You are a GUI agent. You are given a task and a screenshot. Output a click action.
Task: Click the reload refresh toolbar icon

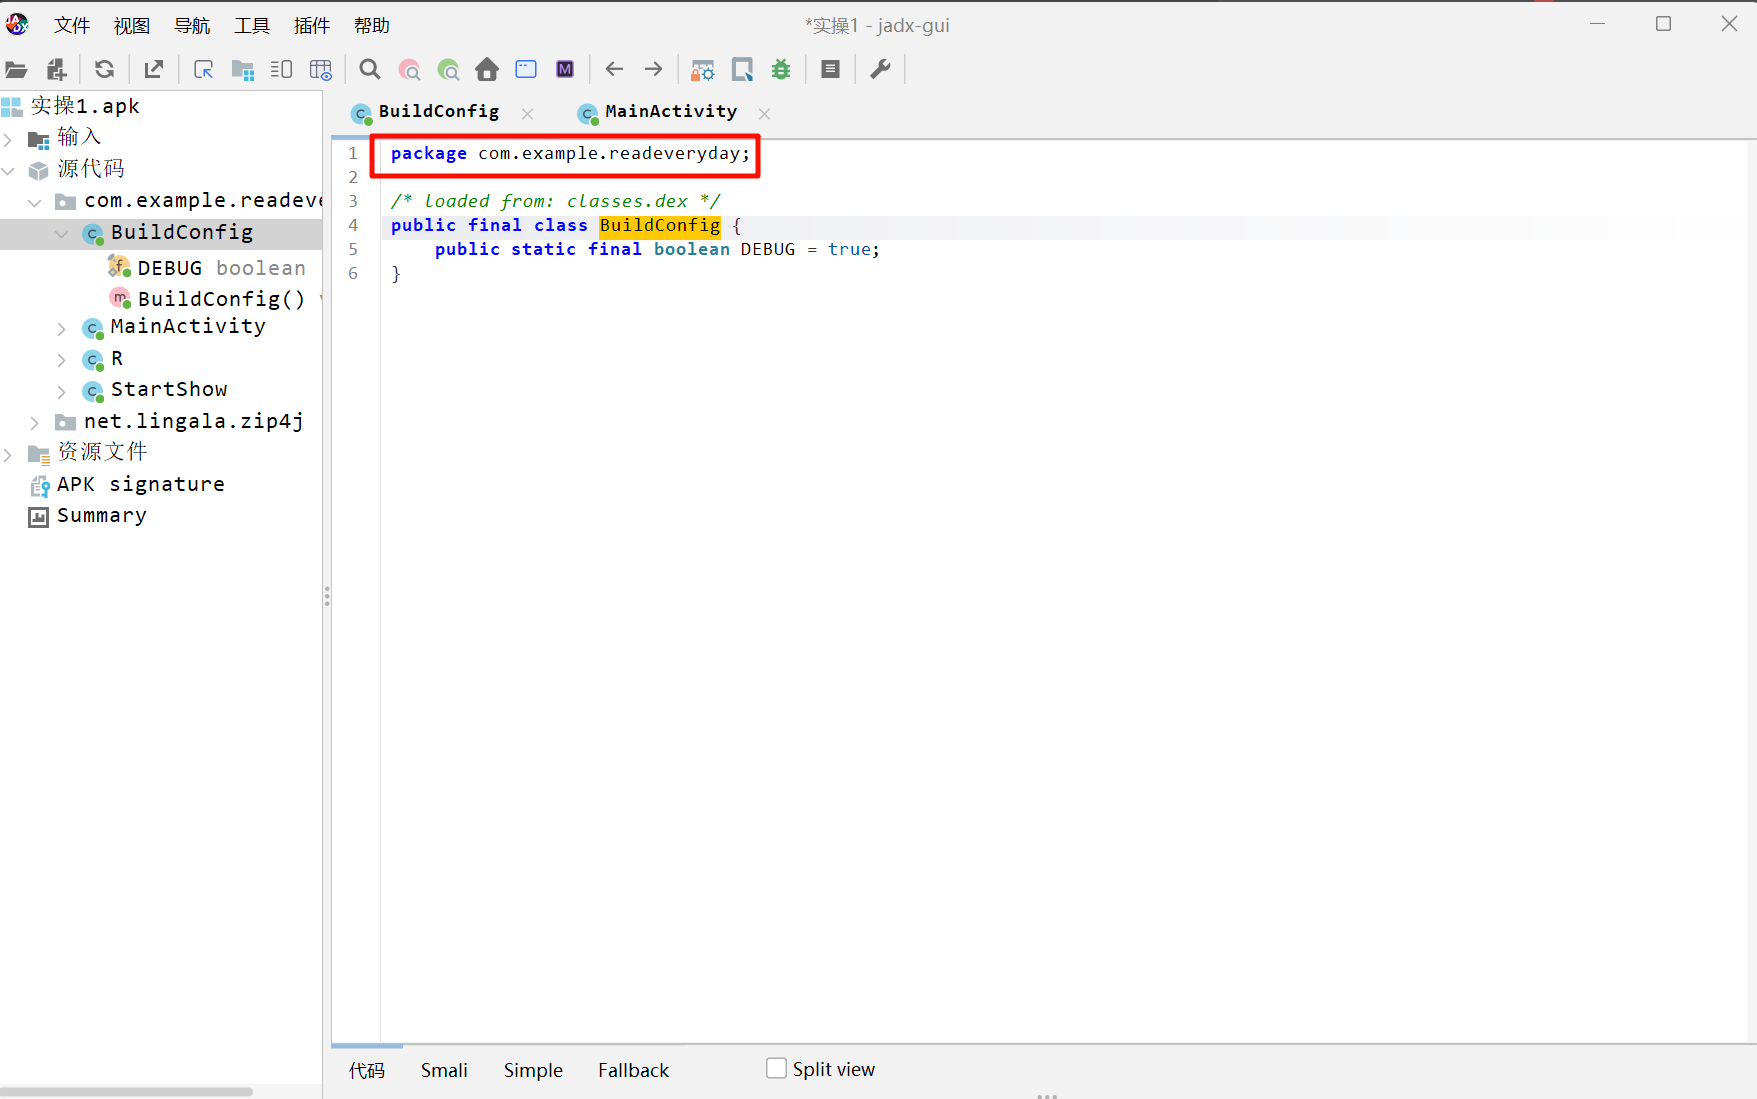coord(104,70)
